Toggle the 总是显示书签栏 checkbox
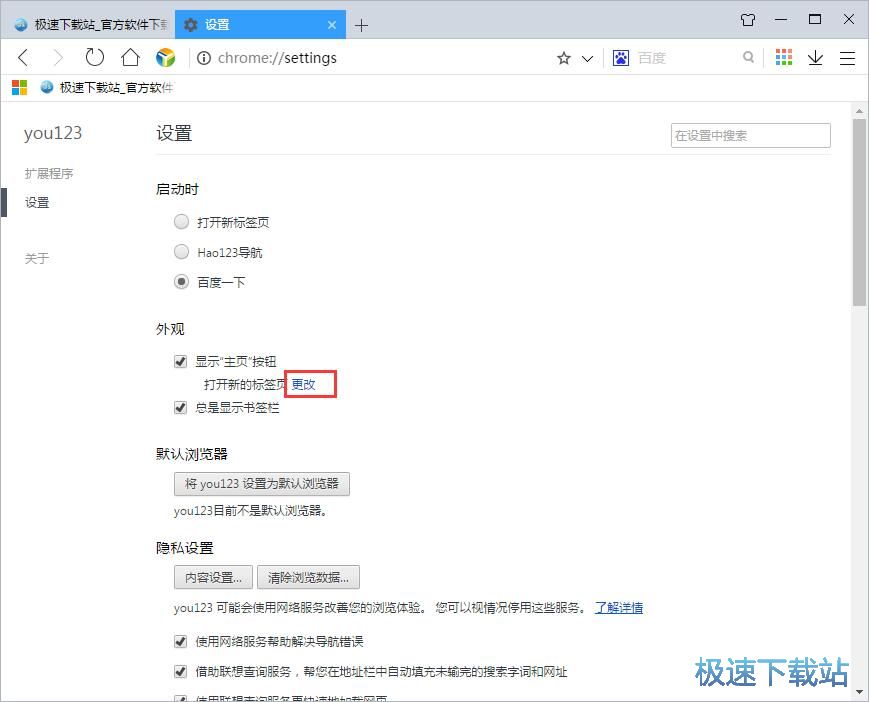The width and height of the screenshot is (869, 702). coord(181,408)
